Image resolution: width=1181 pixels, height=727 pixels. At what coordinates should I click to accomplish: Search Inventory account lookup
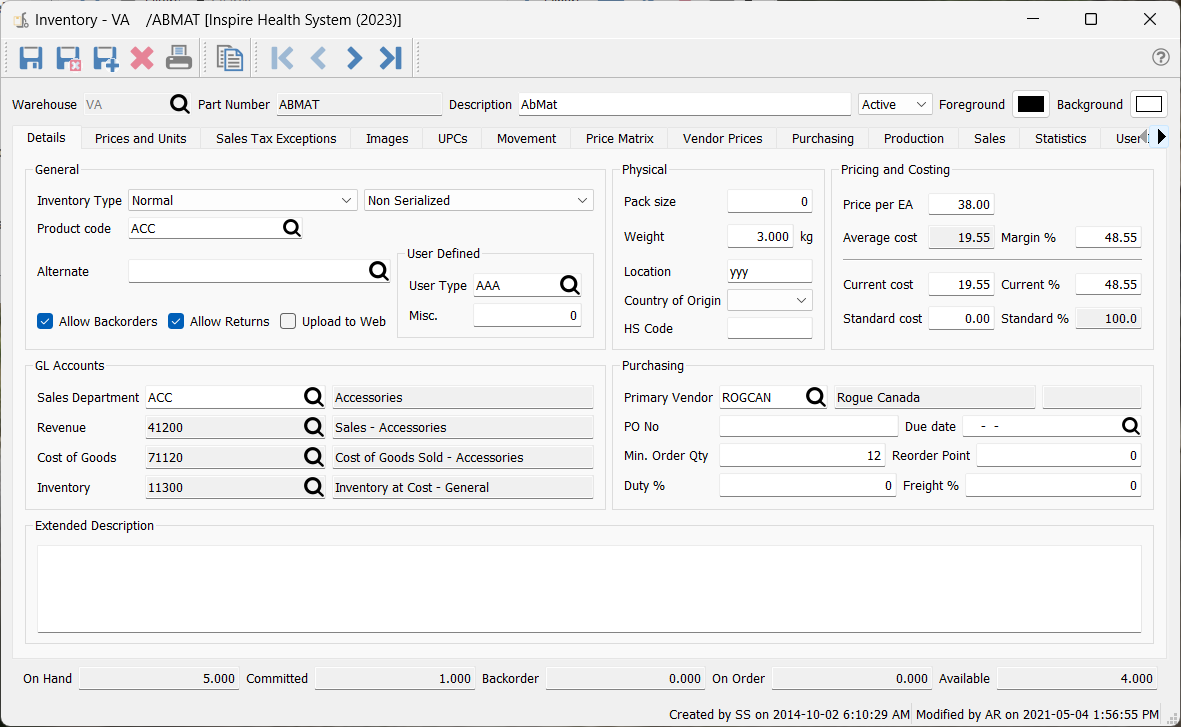(313, 487)
